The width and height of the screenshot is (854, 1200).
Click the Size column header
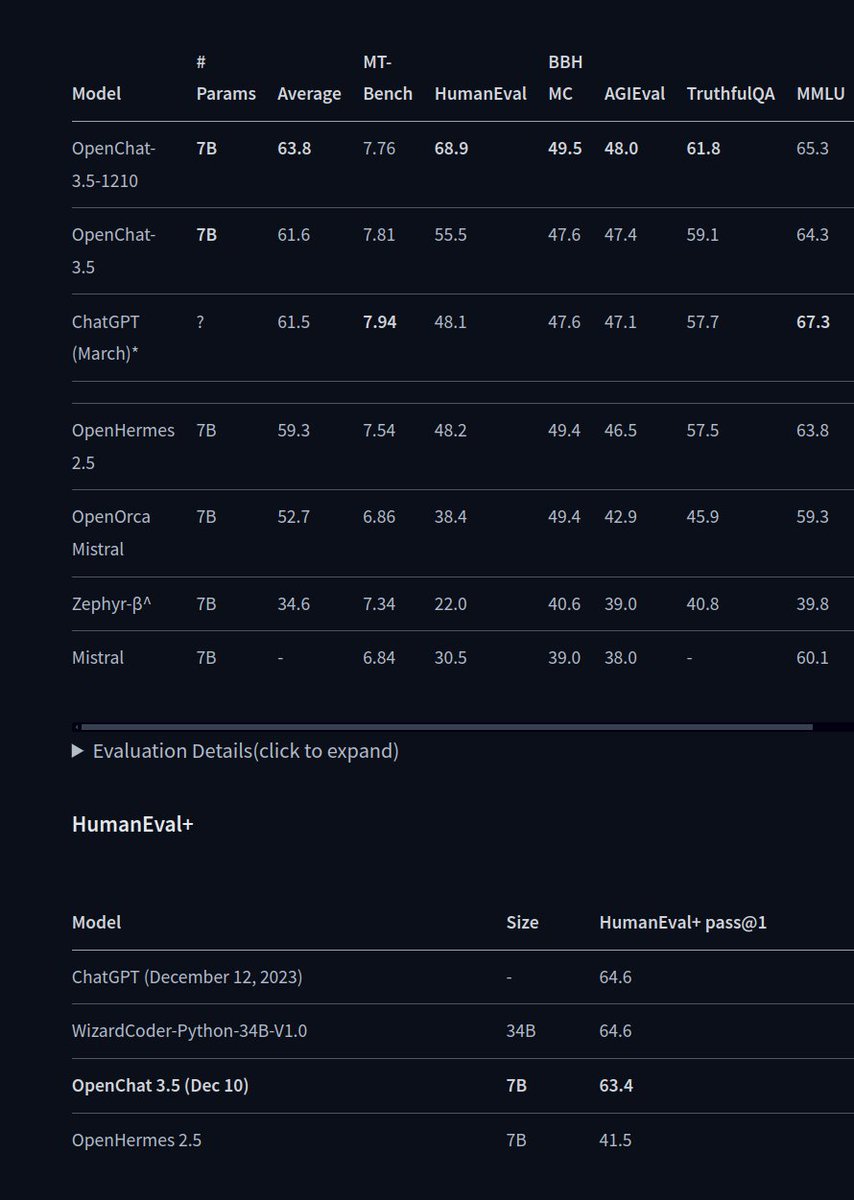click(x=522, y=923)
